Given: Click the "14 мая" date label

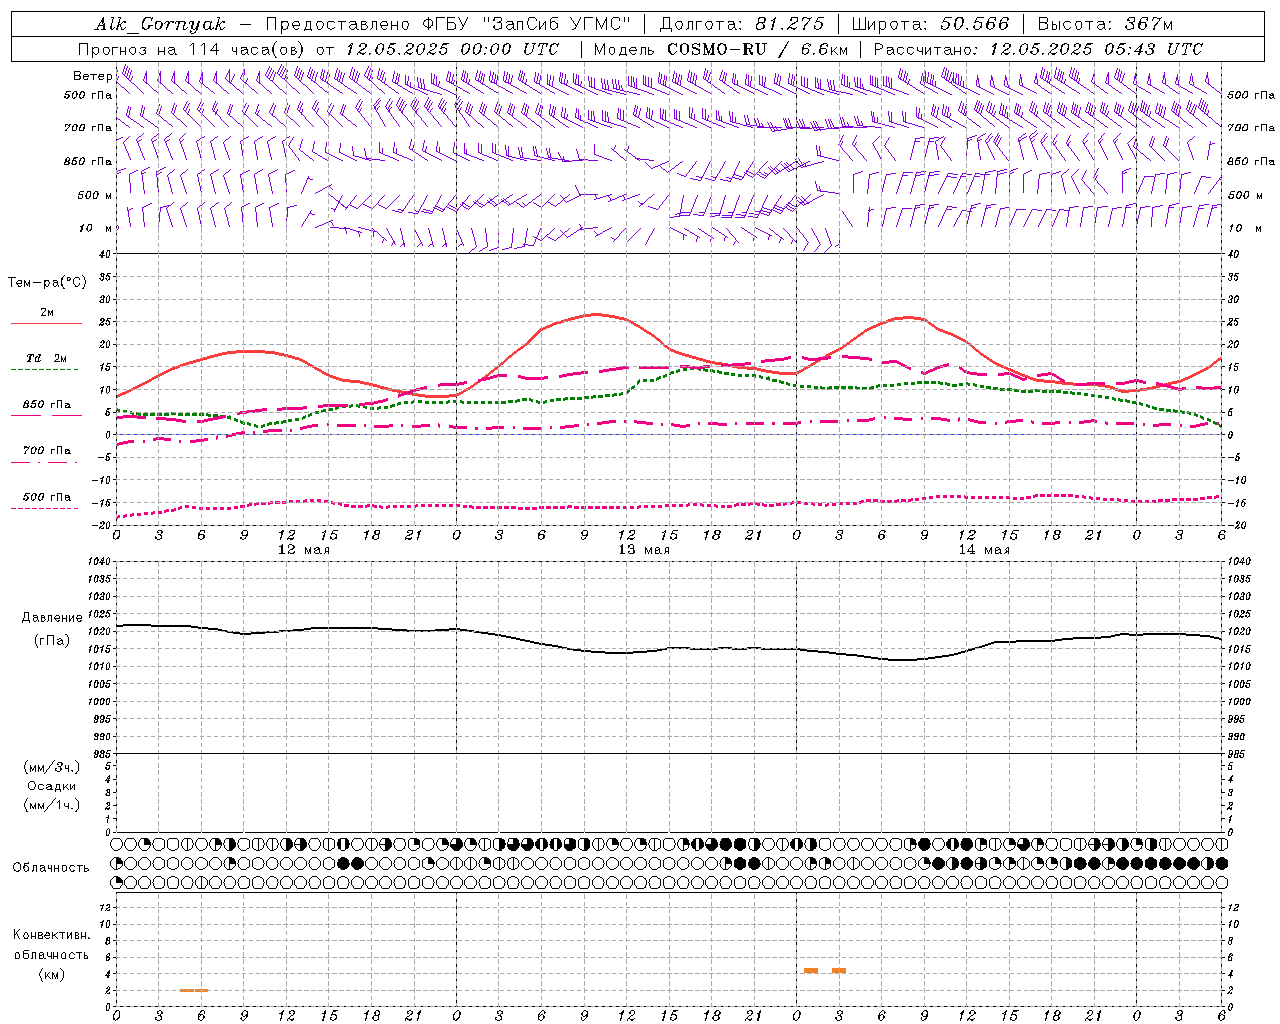Looking at the screenshot, I should pos(984,550).
